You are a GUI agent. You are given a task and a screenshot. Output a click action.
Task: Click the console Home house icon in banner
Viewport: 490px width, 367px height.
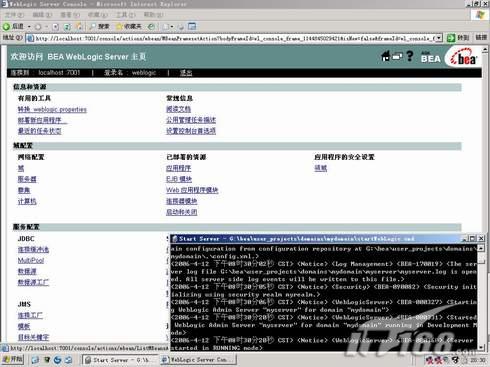coord(386,56)
